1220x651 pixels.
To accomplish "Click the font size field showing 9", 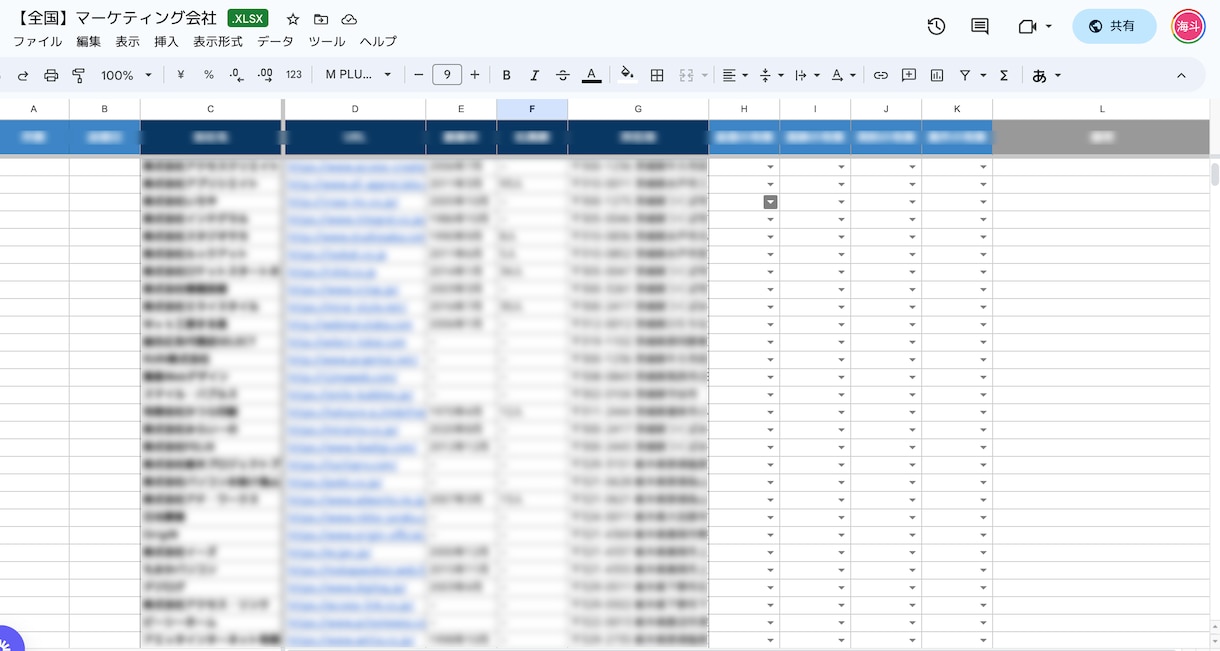I will click(x=447, y=75).
